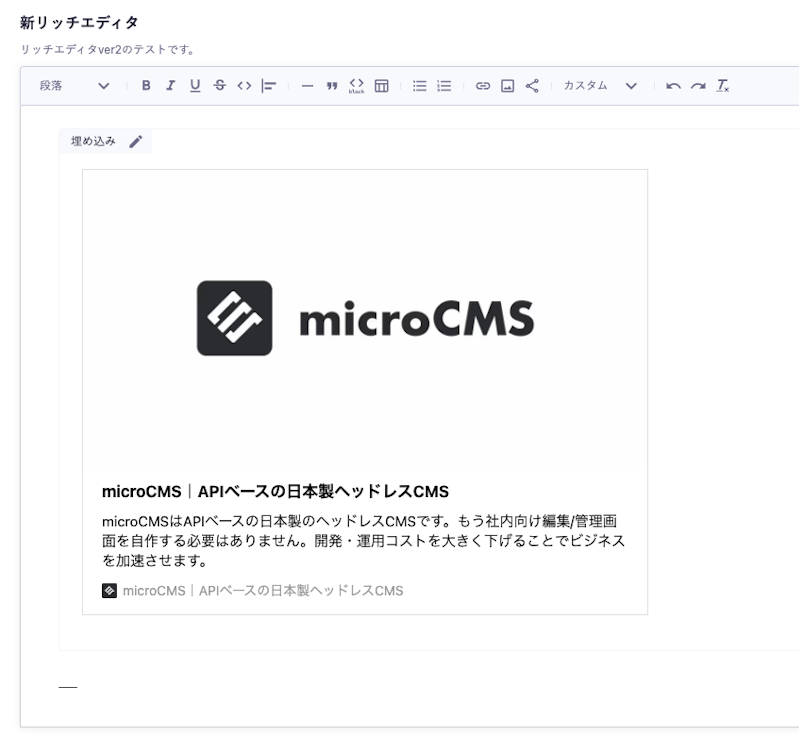Viewport: 799px width, 753px height.
Task: Apply strikethrough formatting
Action: click(220, 86)
